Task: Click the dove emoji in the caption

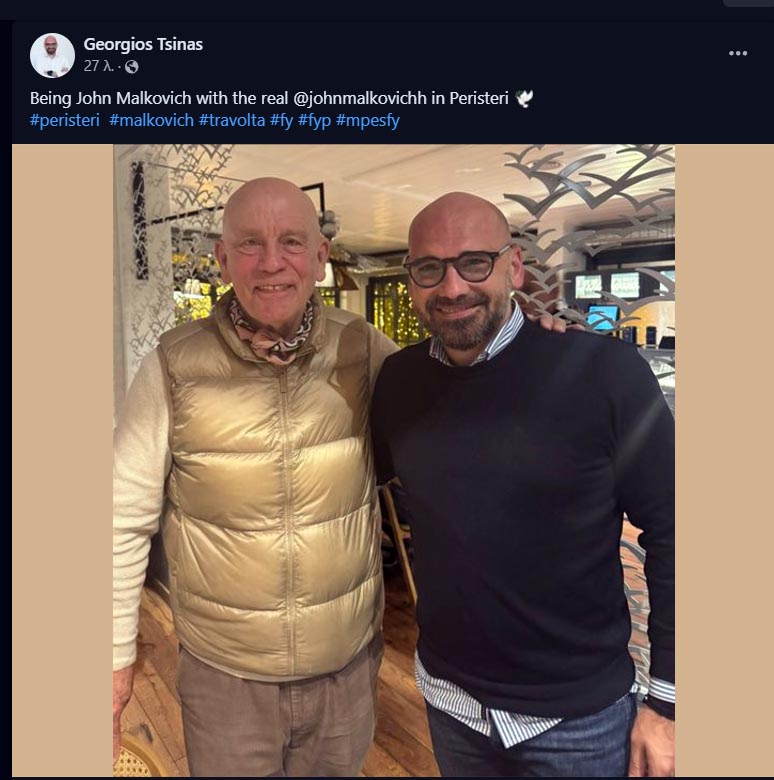Action: pyautogui.click(x=524, y=98)
